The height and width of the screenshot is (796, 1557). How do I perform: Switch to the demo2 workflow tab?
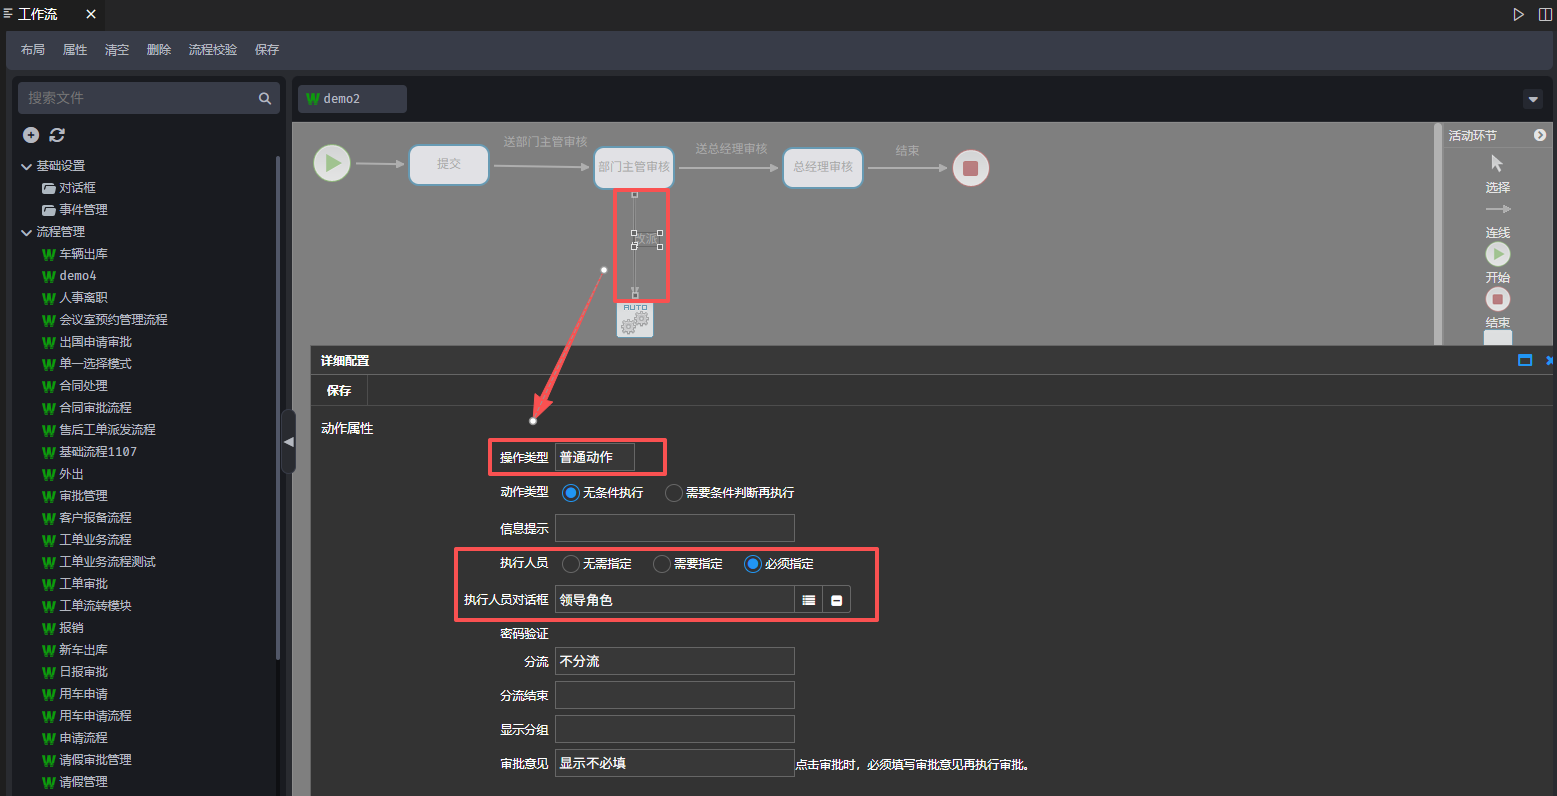pos(351,99)
